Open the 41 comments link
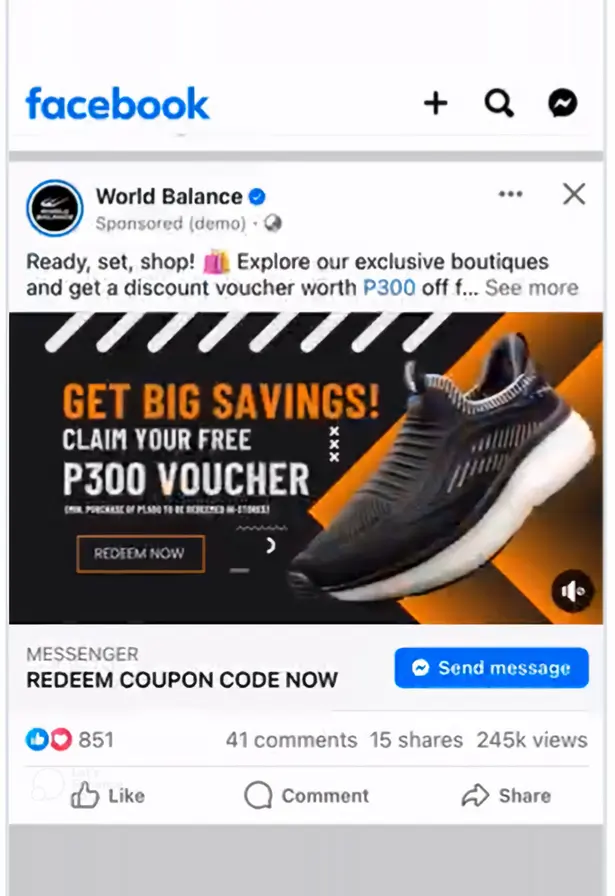615x896 pixels. (291, 740)
